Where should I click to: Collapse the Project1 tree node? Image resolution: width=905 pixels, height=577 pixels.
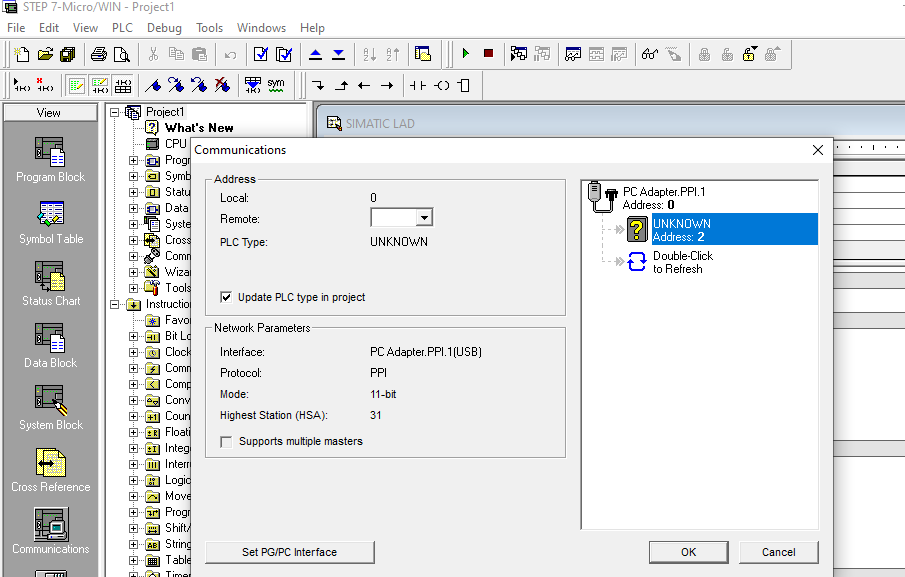pyautogui.click(x=115, y=112)
